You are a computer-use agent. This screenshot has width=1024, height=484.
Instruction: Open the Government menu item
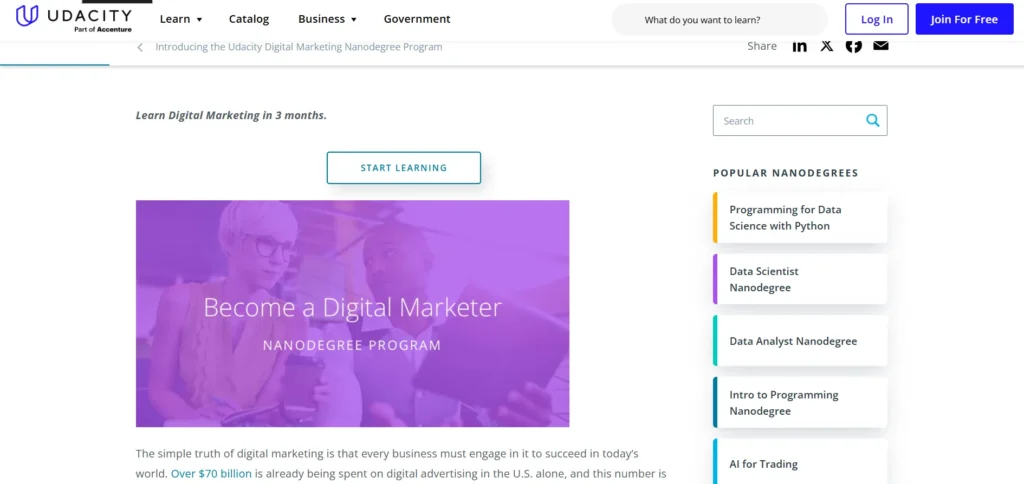[417, 19]
